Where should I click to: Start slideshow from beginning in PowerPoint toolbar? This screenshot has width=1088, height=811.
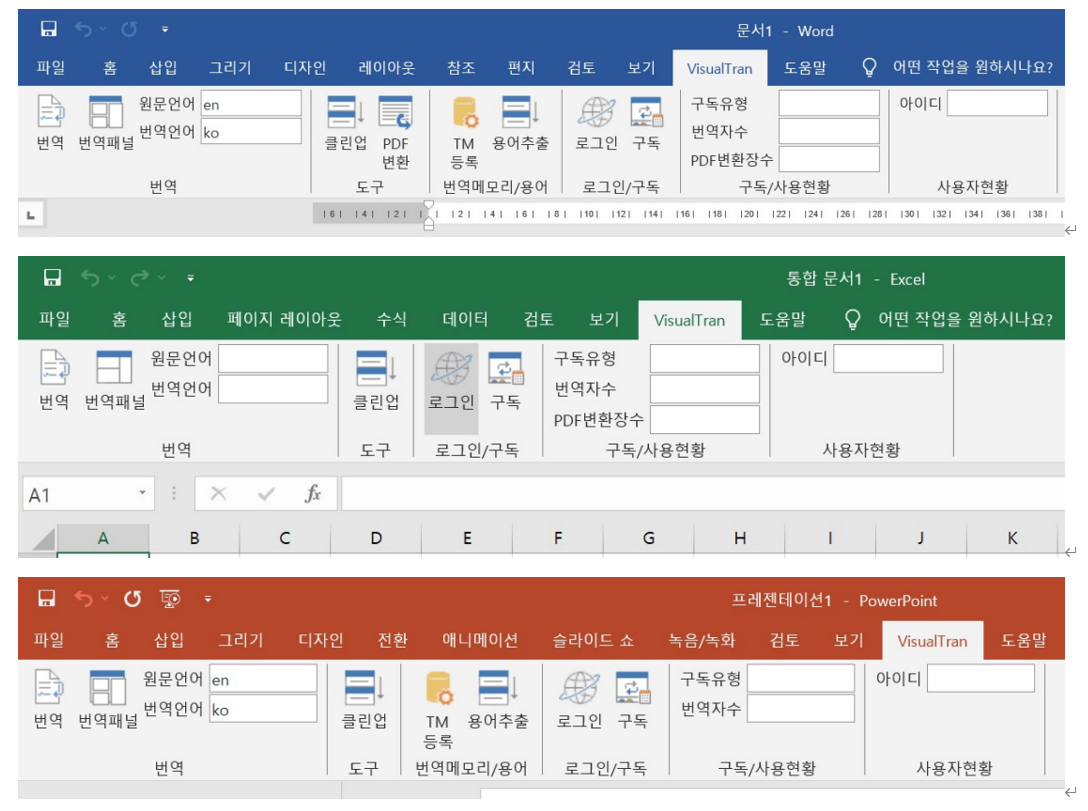point(170,599)
